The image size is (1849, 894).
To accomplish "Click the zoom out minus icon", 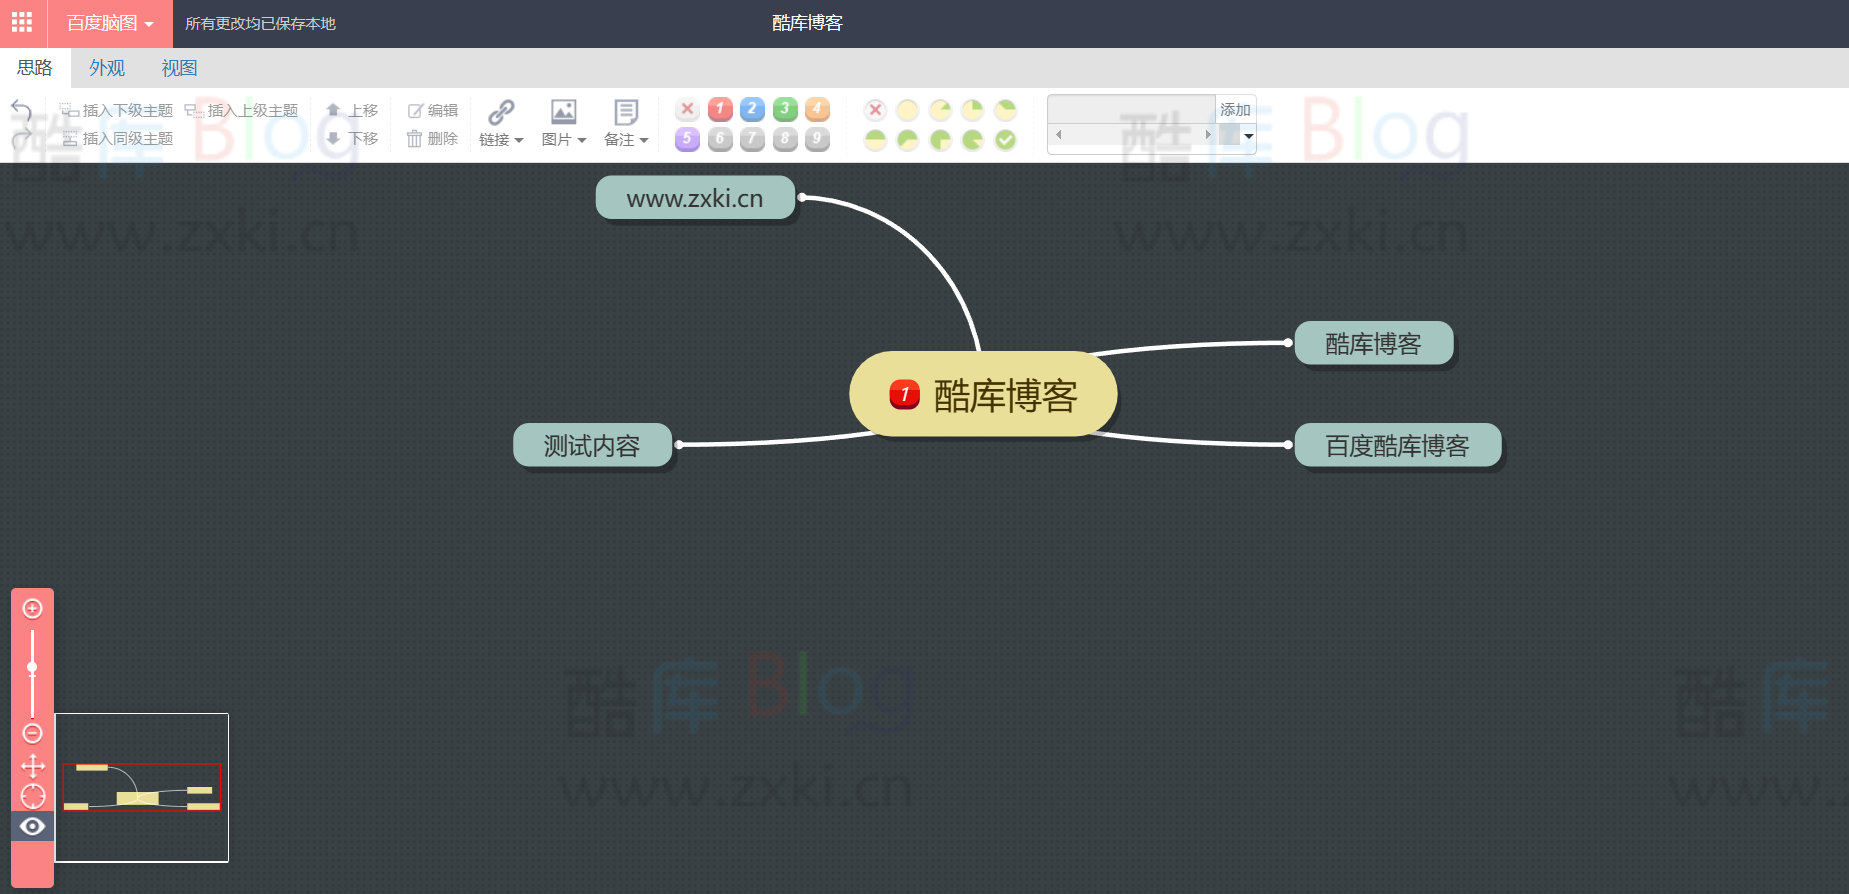I will (x=33, y=734).
